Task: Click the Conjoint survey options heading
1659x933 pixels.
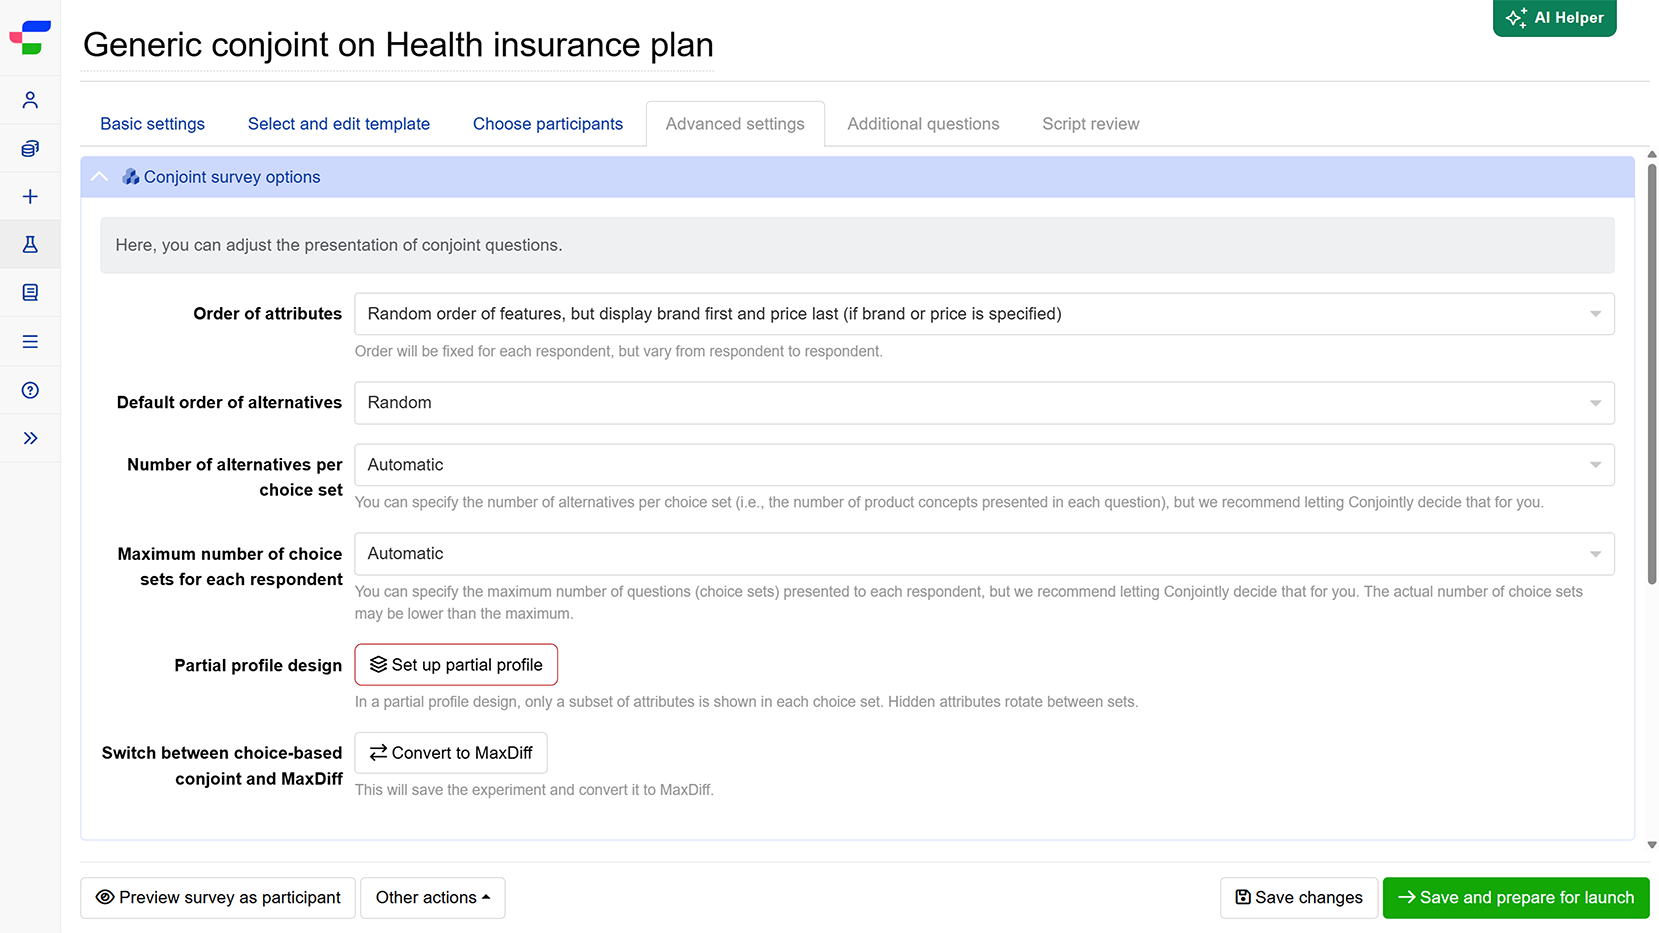Action: click(x=232, y=177)
